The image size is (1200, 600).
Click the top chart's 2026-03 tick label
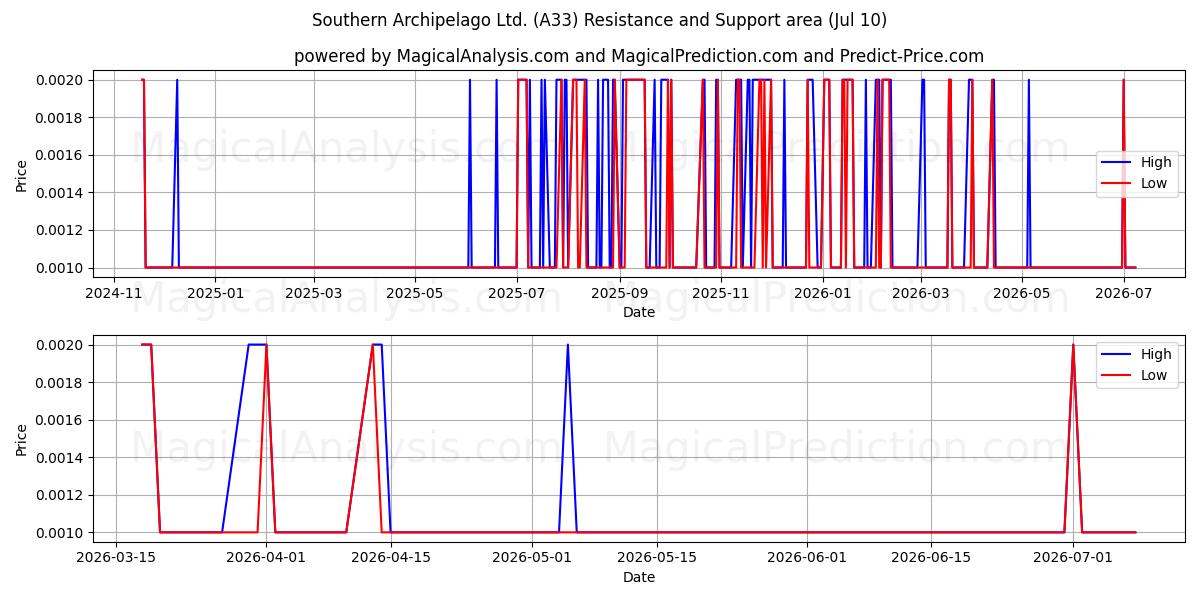point(921,293)
